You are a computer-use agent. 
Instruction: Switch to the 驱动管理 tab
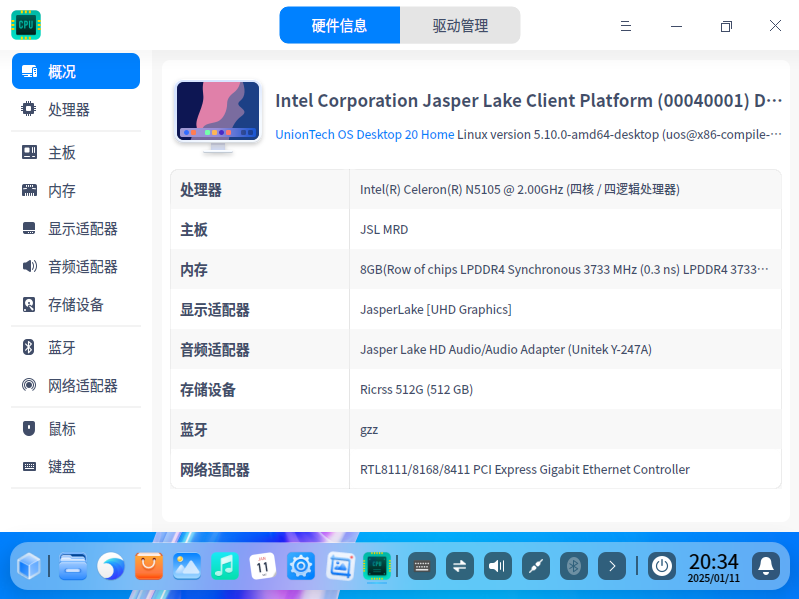460,25
